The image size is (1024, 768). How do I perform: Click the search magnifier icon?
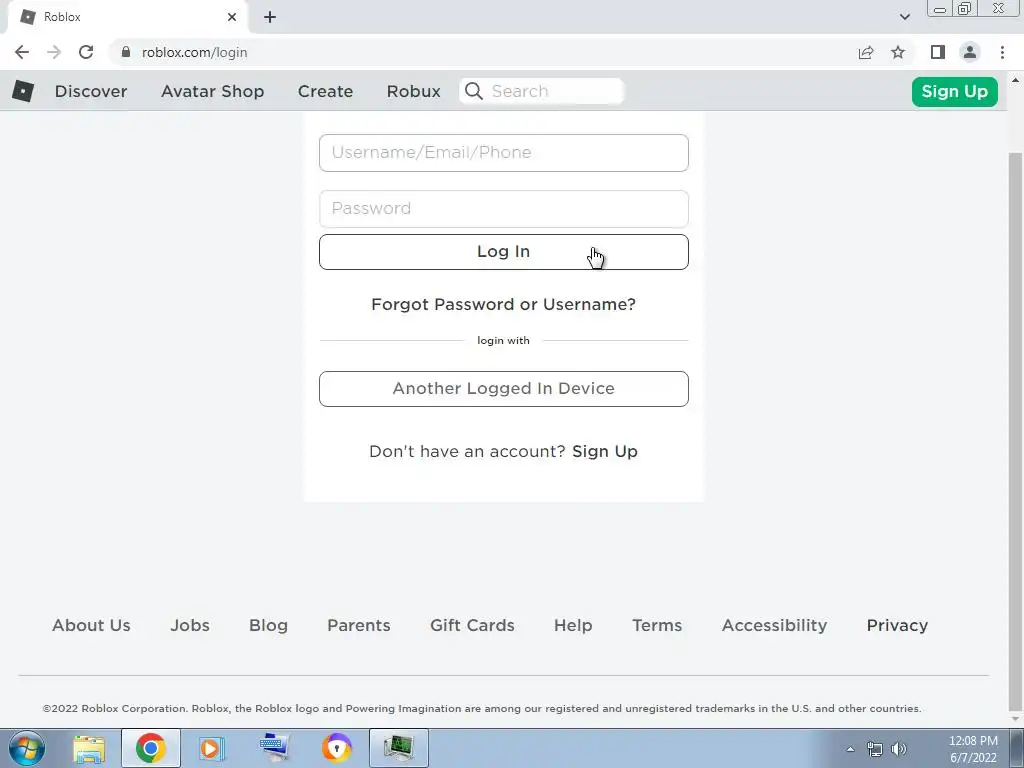[474, 91]
